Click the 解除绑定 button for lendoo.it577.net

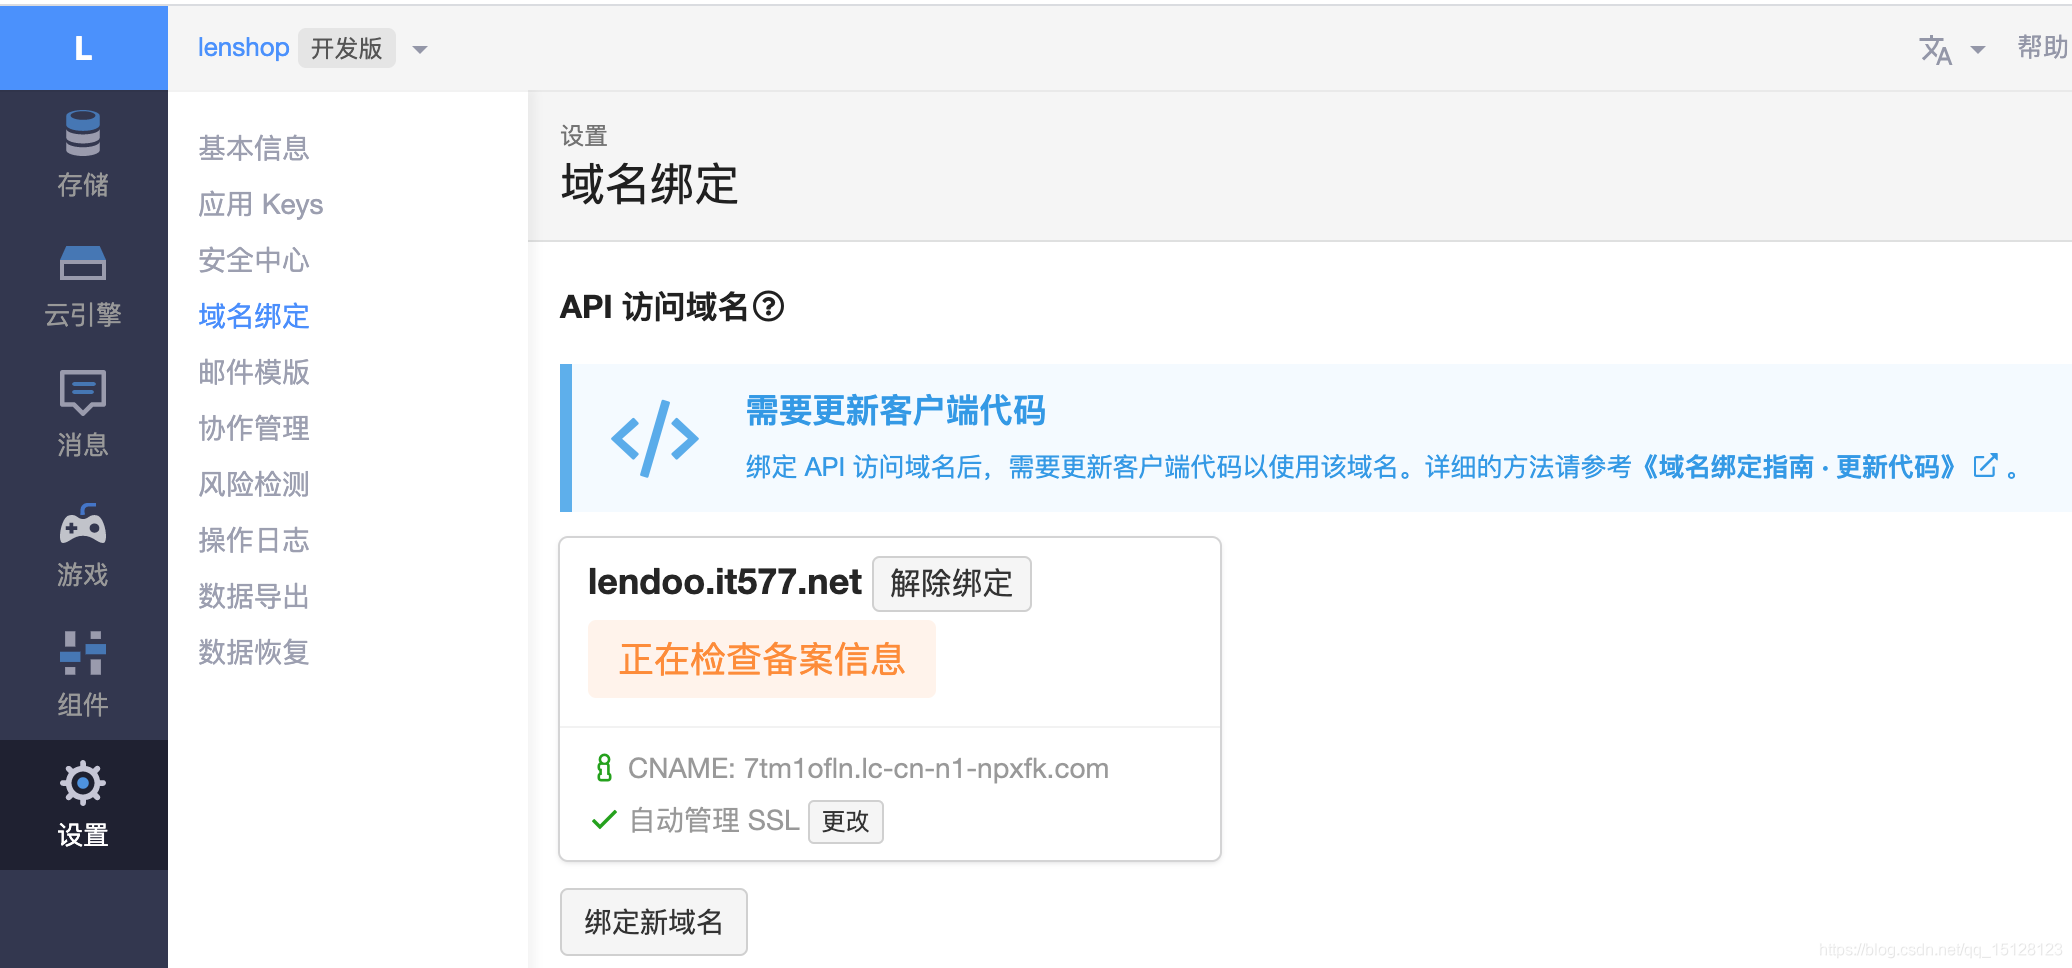pos(952,583)
